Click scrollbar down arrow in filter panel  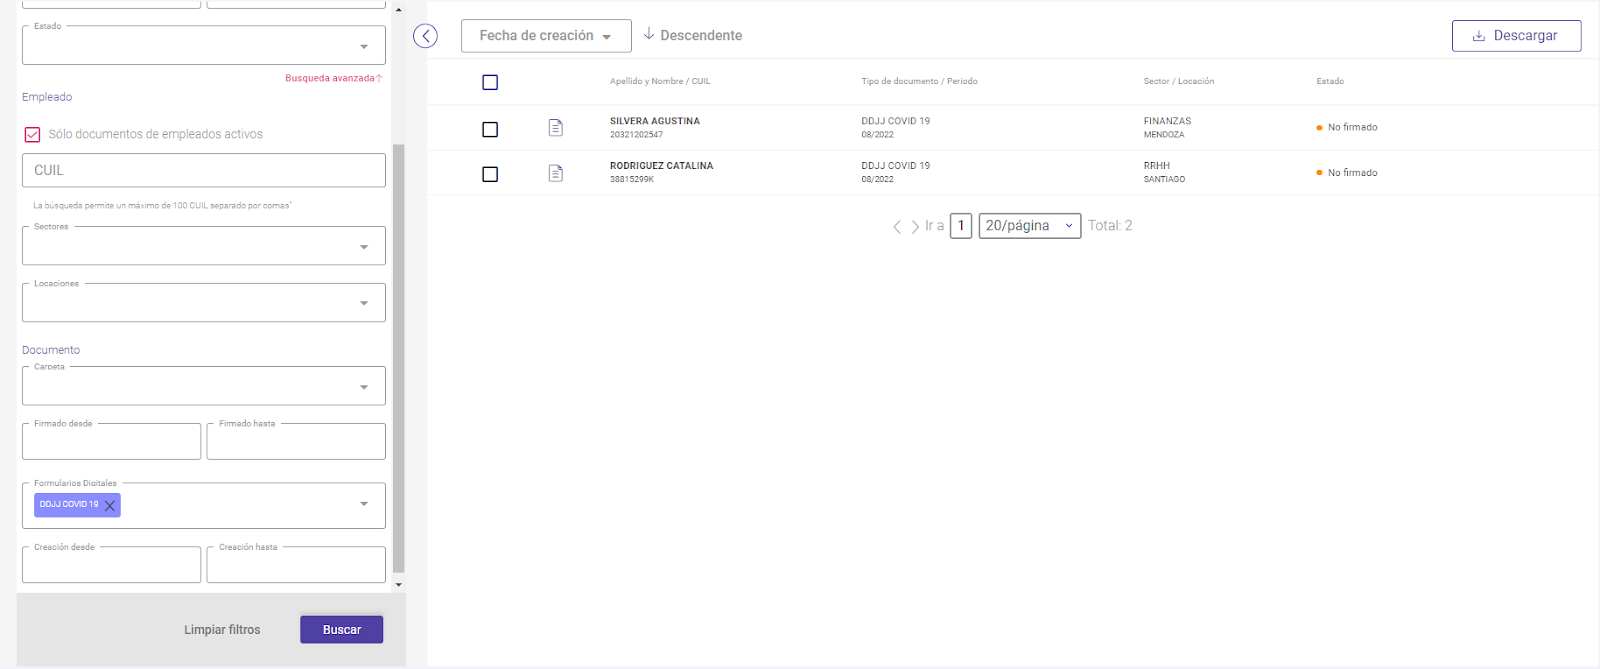click(x=399, y=585)
